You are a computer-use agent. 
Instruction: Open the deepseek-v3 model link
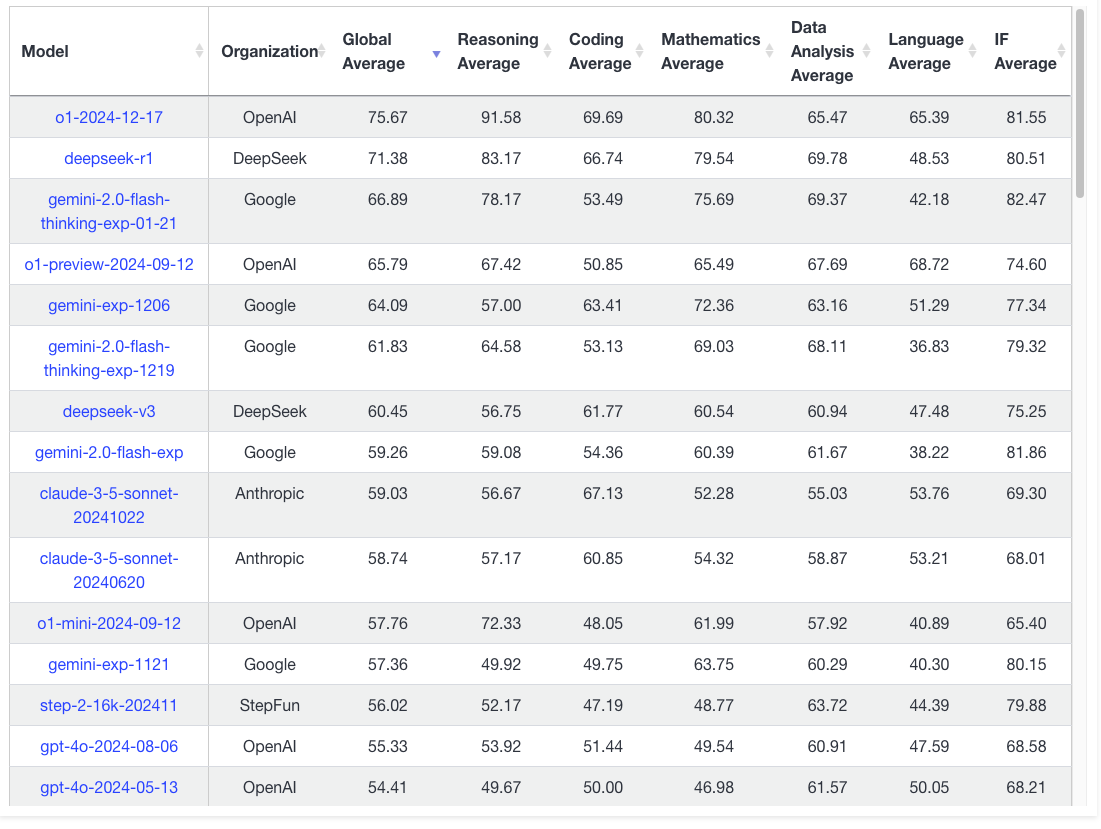pyautogui.click(x=109, y=411)
